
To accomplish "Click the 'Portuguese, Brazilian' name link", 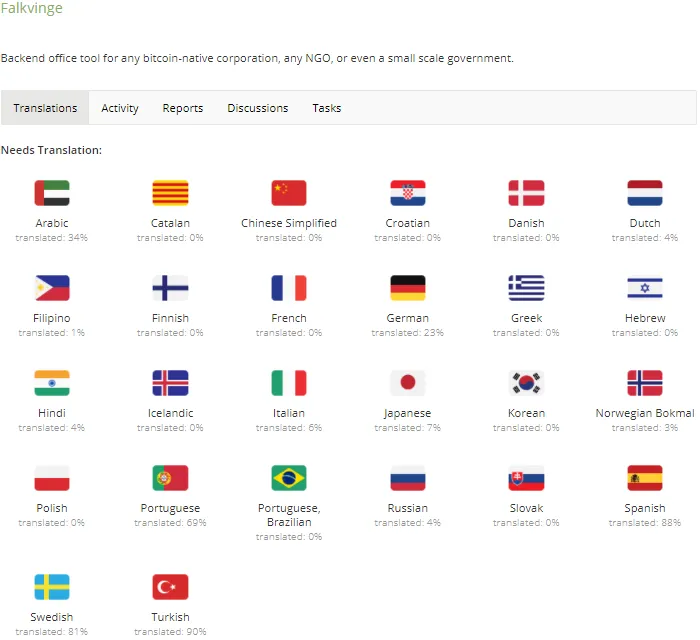I will coord(289,515).
